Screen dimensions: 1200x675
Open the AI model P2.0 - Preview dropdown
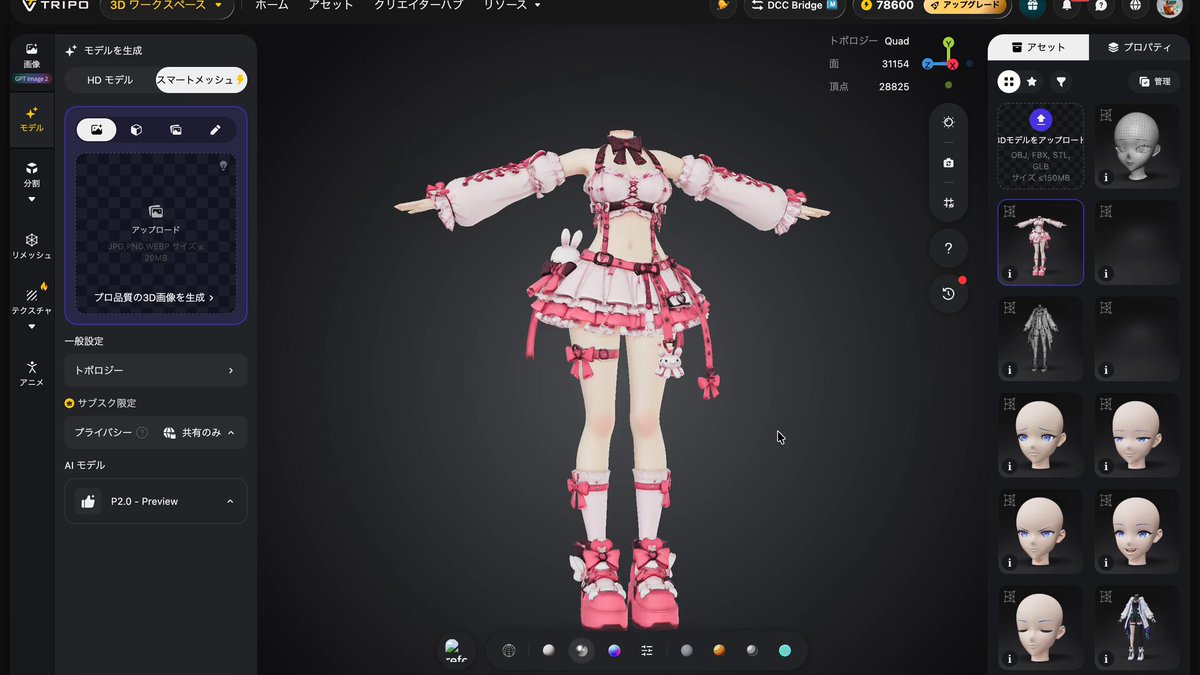click(x=155, y=501)
